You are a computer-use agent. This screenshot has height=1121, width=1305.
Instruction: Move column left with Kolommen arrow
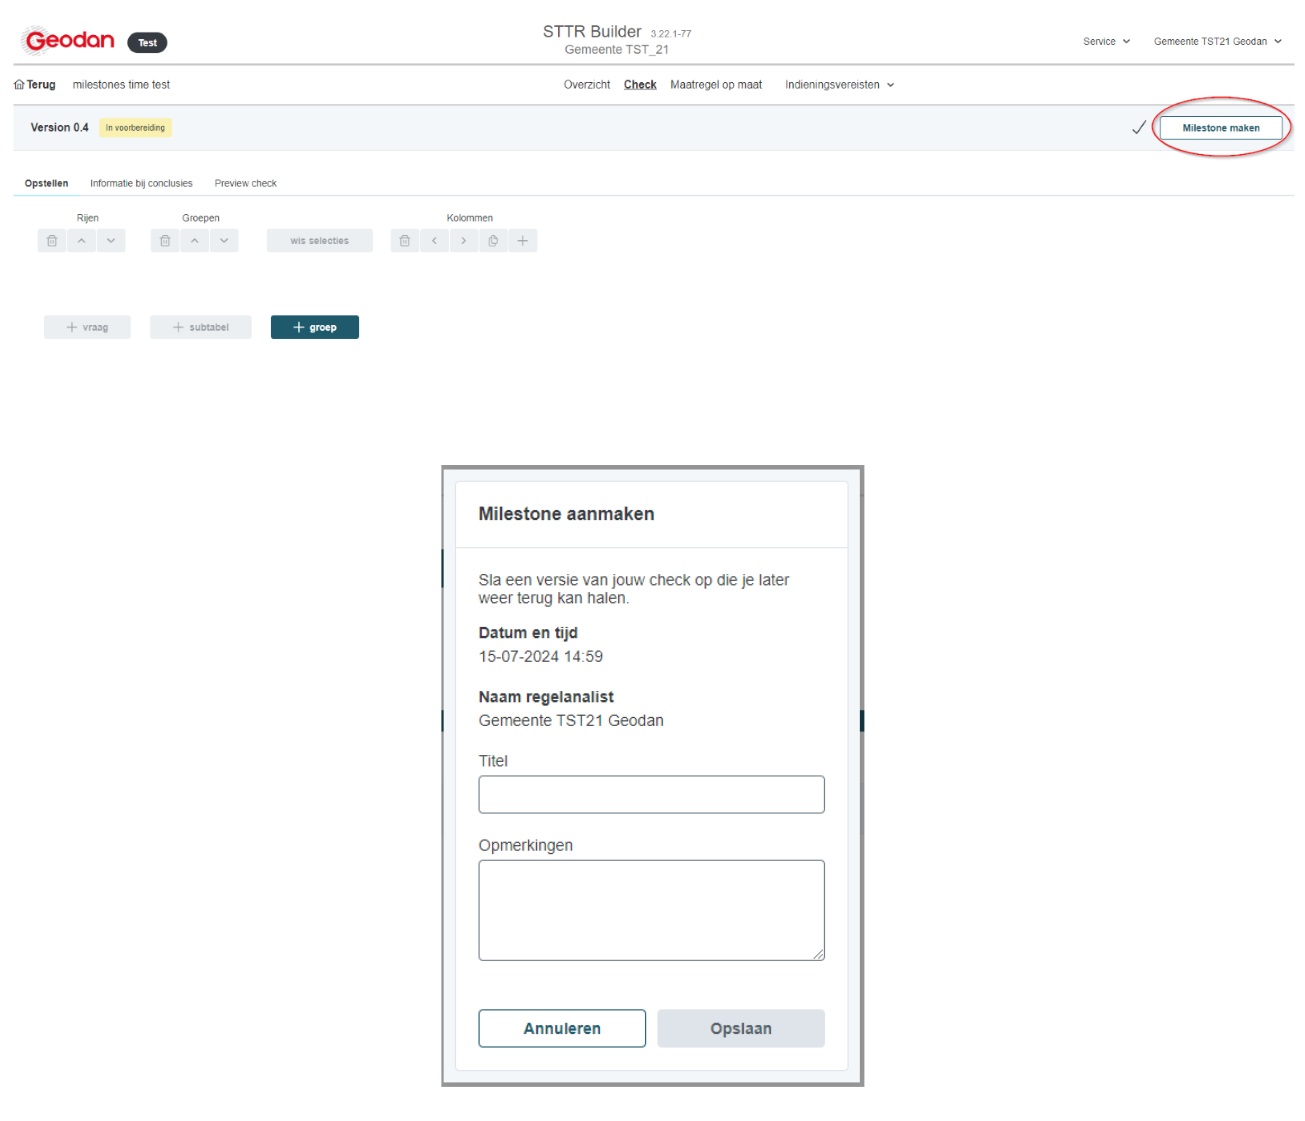(x=434, y=241)
